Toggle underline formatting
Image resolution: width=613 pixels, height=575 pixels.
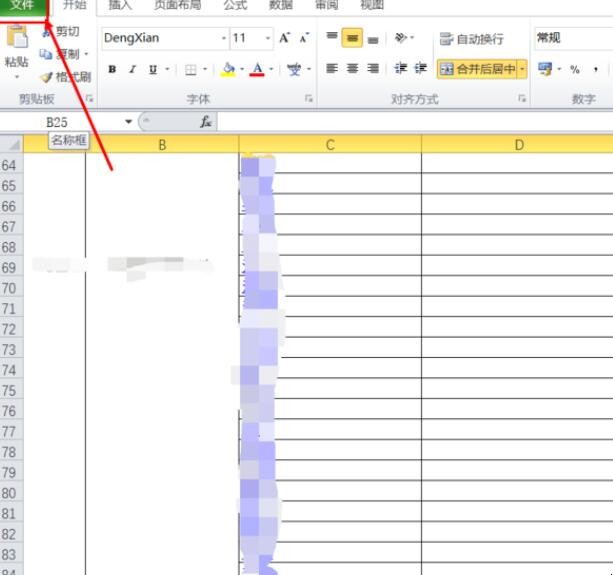153,69
